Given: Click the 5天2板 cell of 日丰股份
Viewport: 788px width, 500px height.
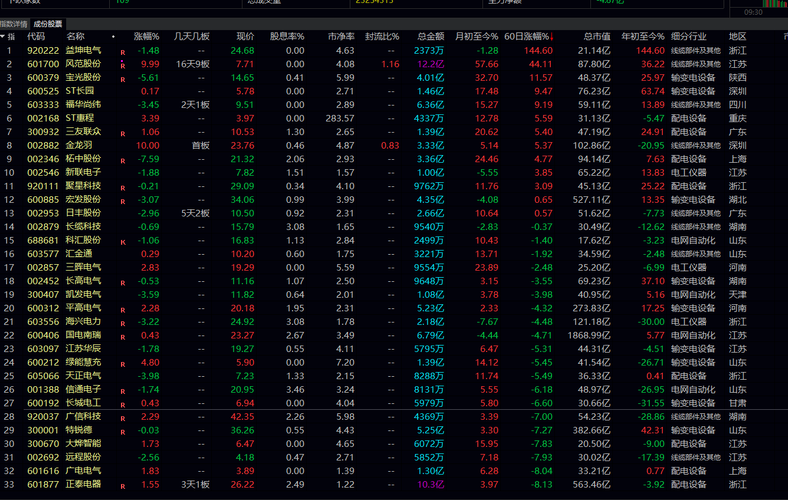Looking at the screenshot, I should [195, 213].
